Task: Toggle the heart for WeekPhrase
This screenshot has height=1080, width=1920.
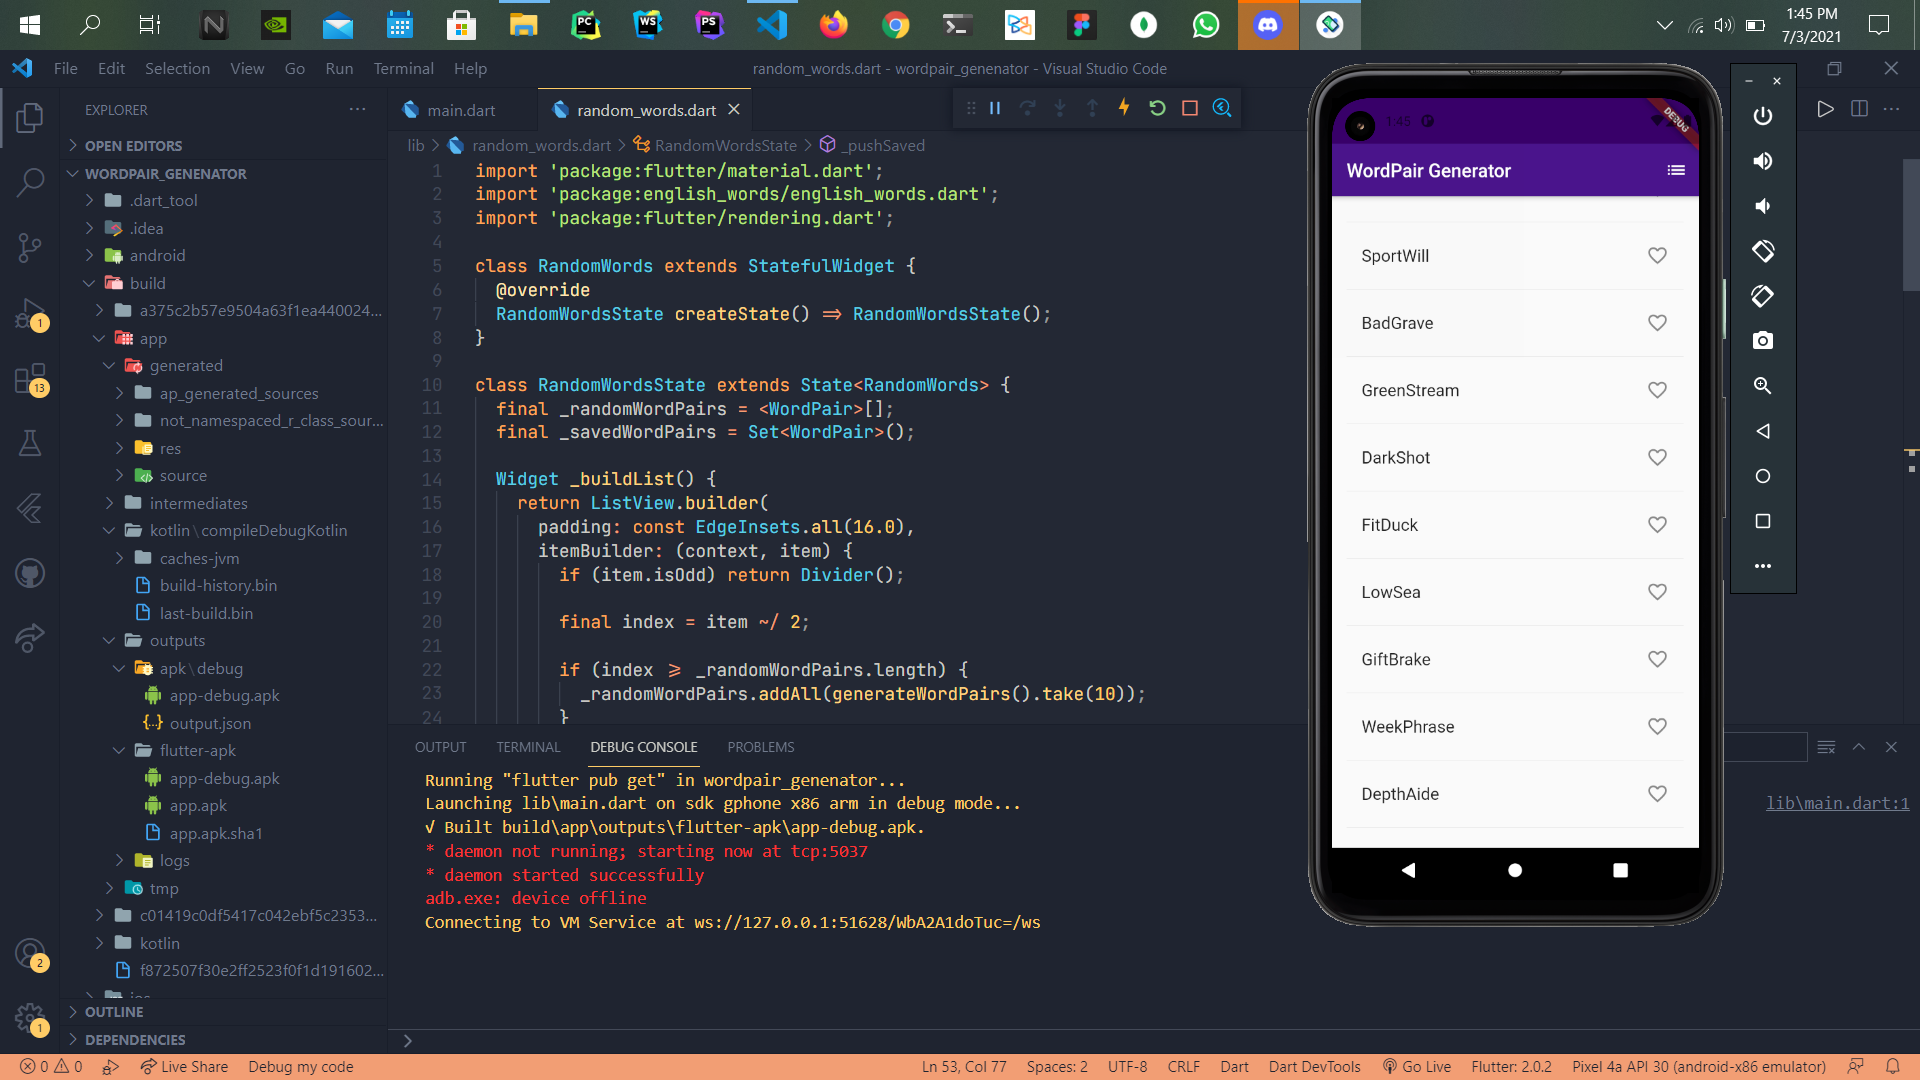Action: (x=1657, y=727)
